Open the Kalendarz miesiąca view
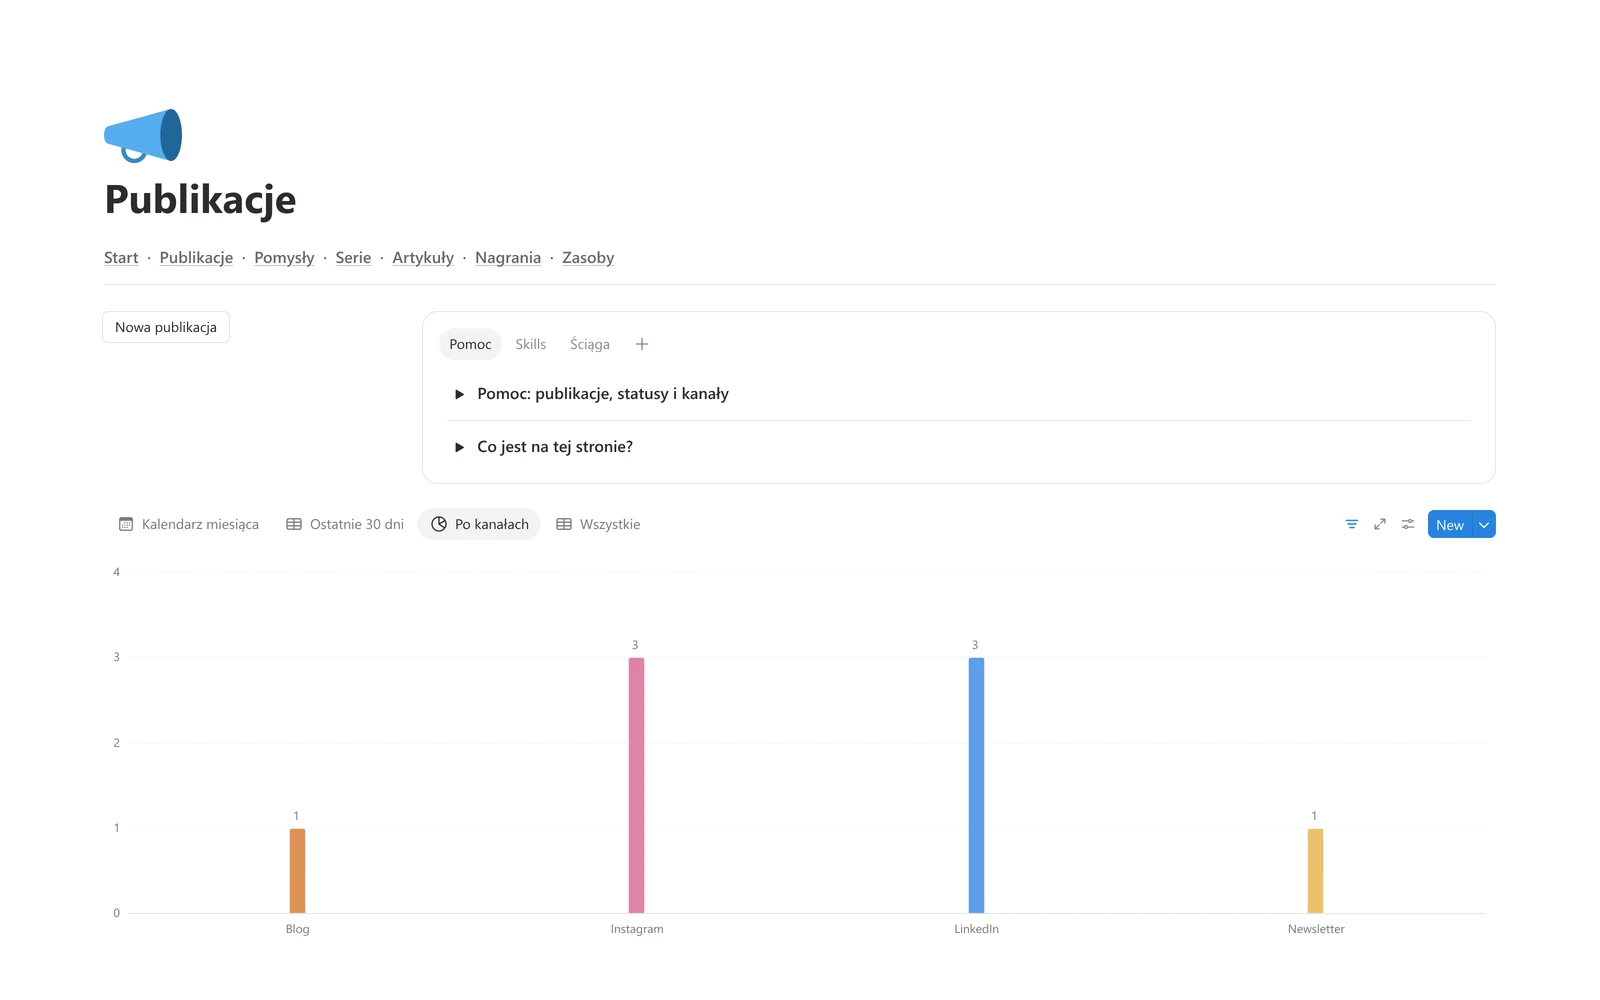The image size is (1600, 1000). pyautogui.click(x=189, y=524)
